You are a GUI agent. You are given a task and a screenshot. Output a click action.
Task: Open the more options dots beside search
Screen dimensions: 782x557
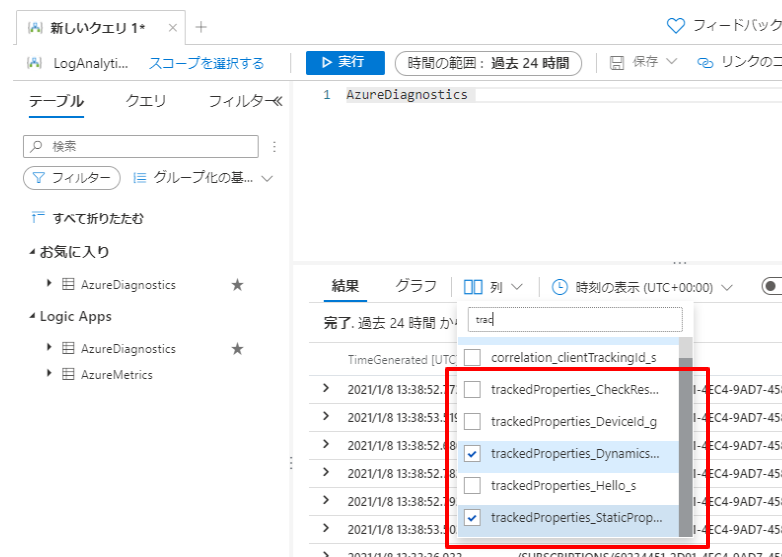click(274, 147)
